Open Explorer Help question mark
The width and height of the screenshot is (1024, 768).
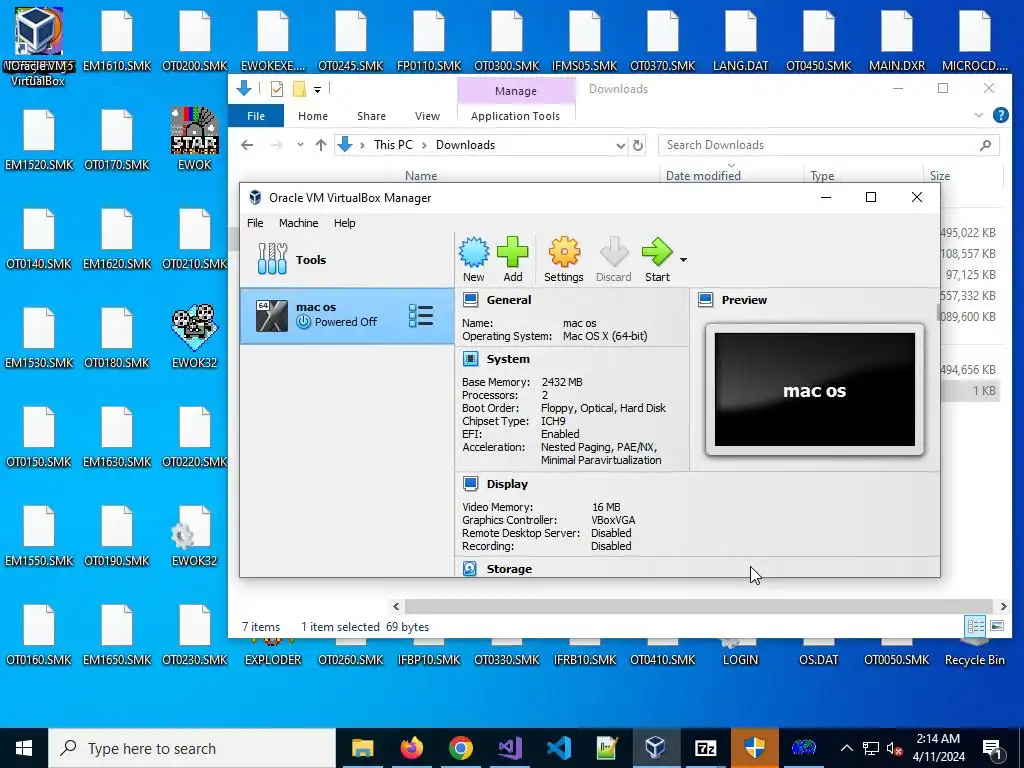click(1000, 115)
